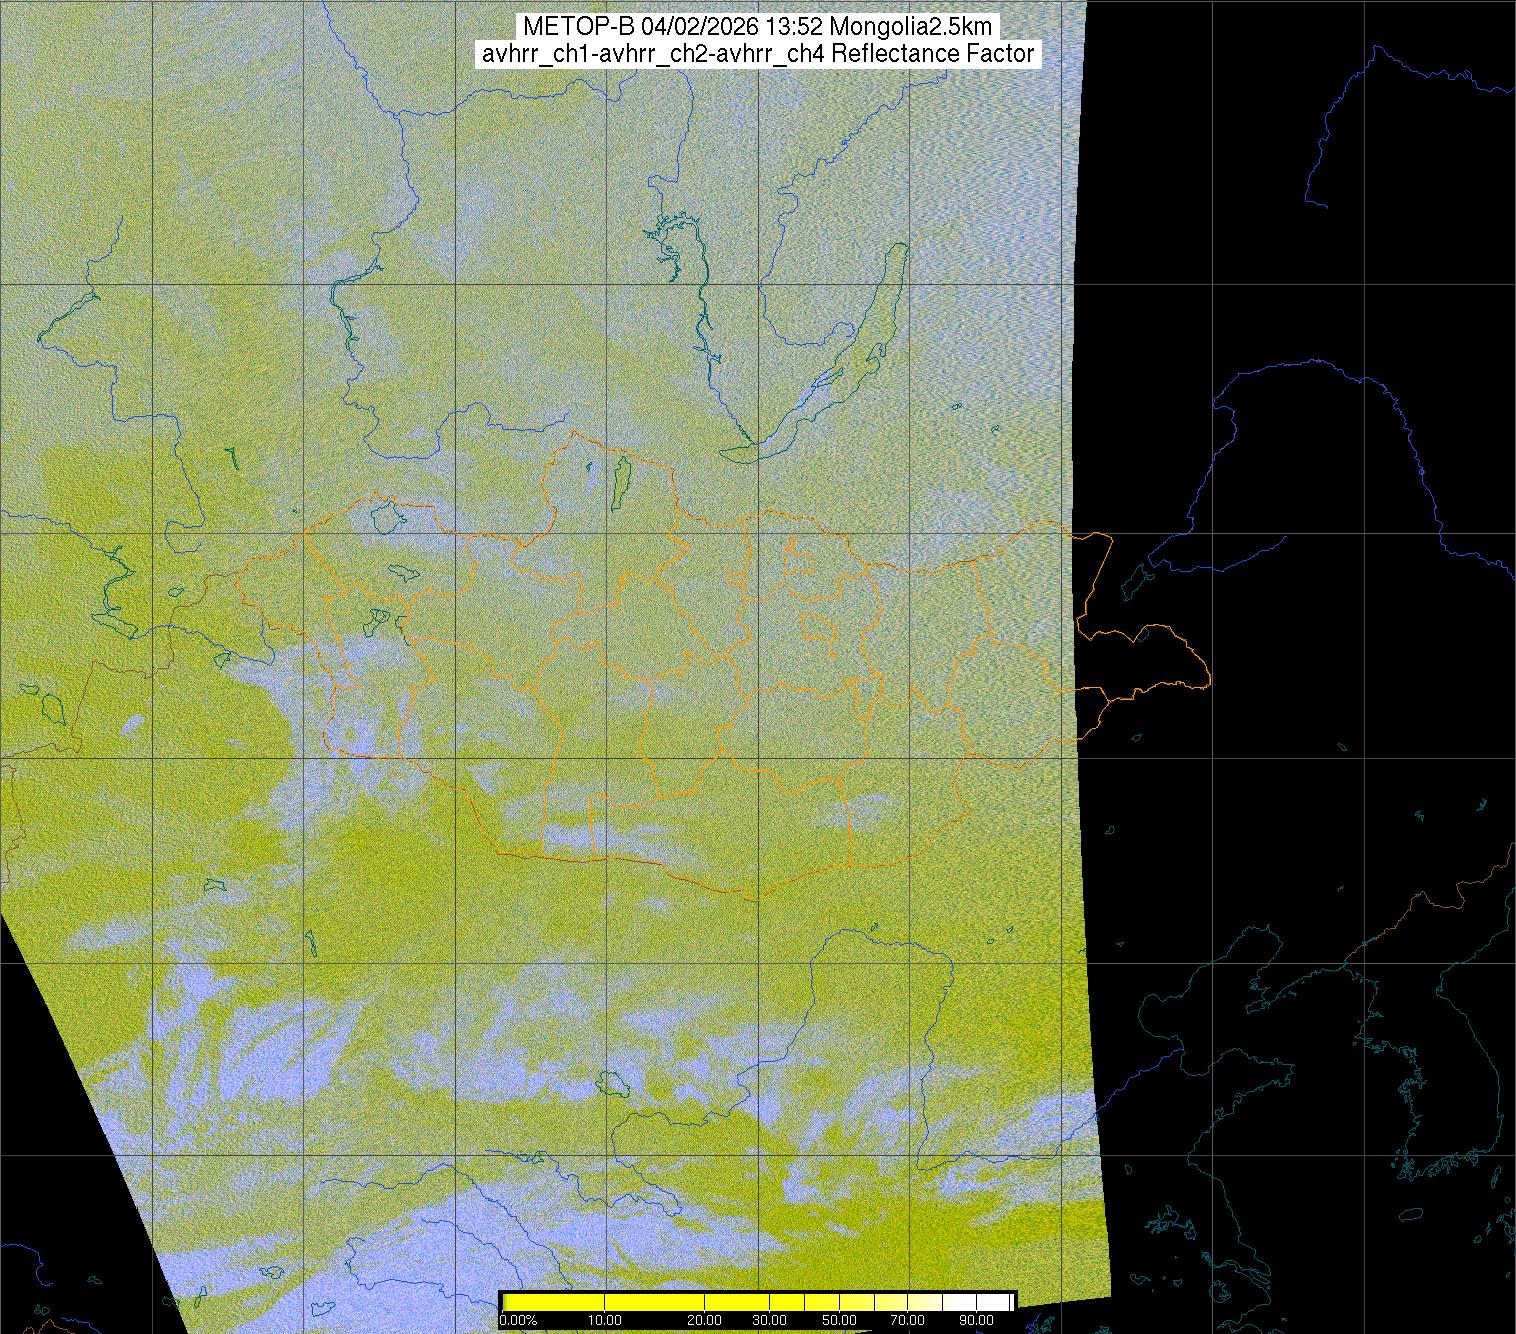Click the 0.00% label on the color scale

pos(518,1320)
